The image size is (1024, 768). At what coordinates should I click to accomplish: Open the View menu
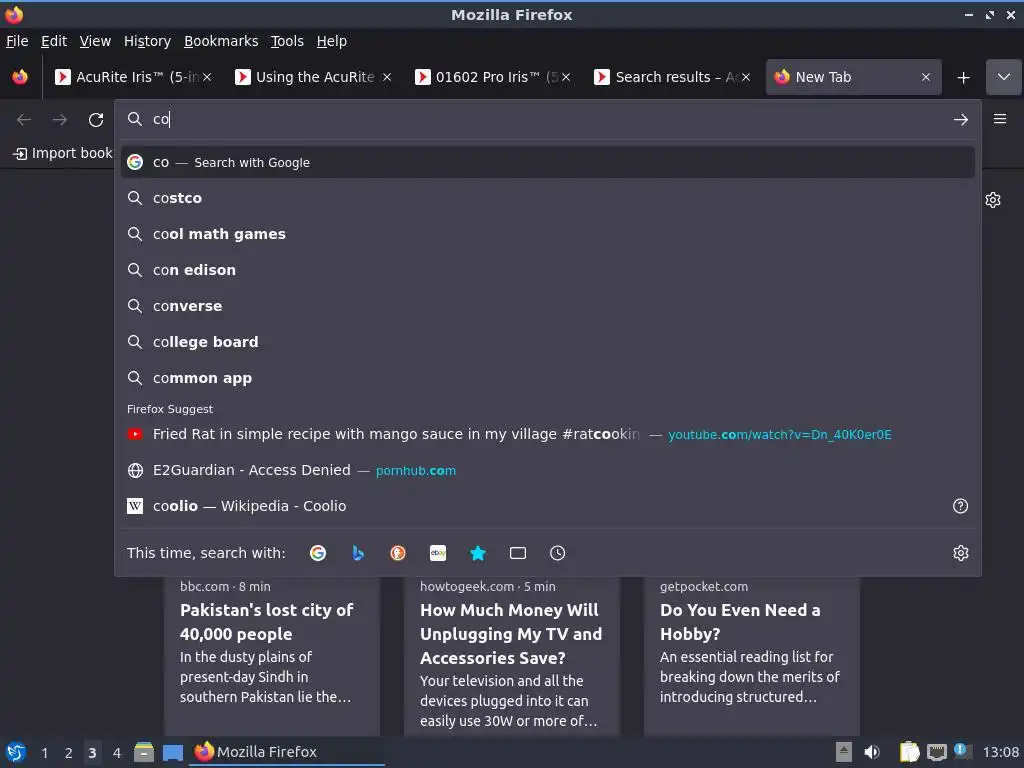95,41
